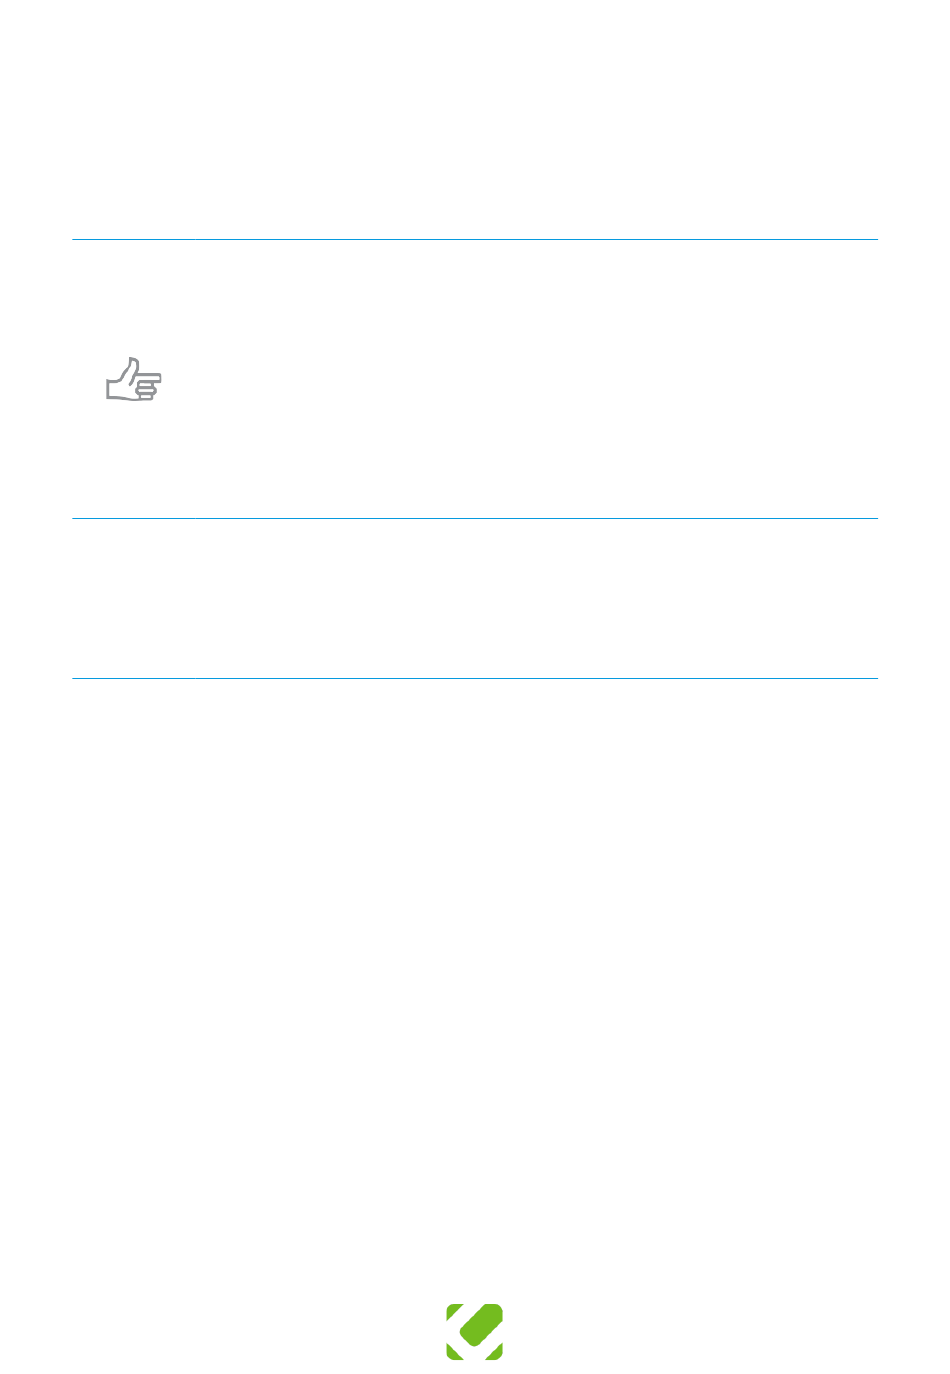
Task: Click the white space directly above green logo
Action: 474,1270
